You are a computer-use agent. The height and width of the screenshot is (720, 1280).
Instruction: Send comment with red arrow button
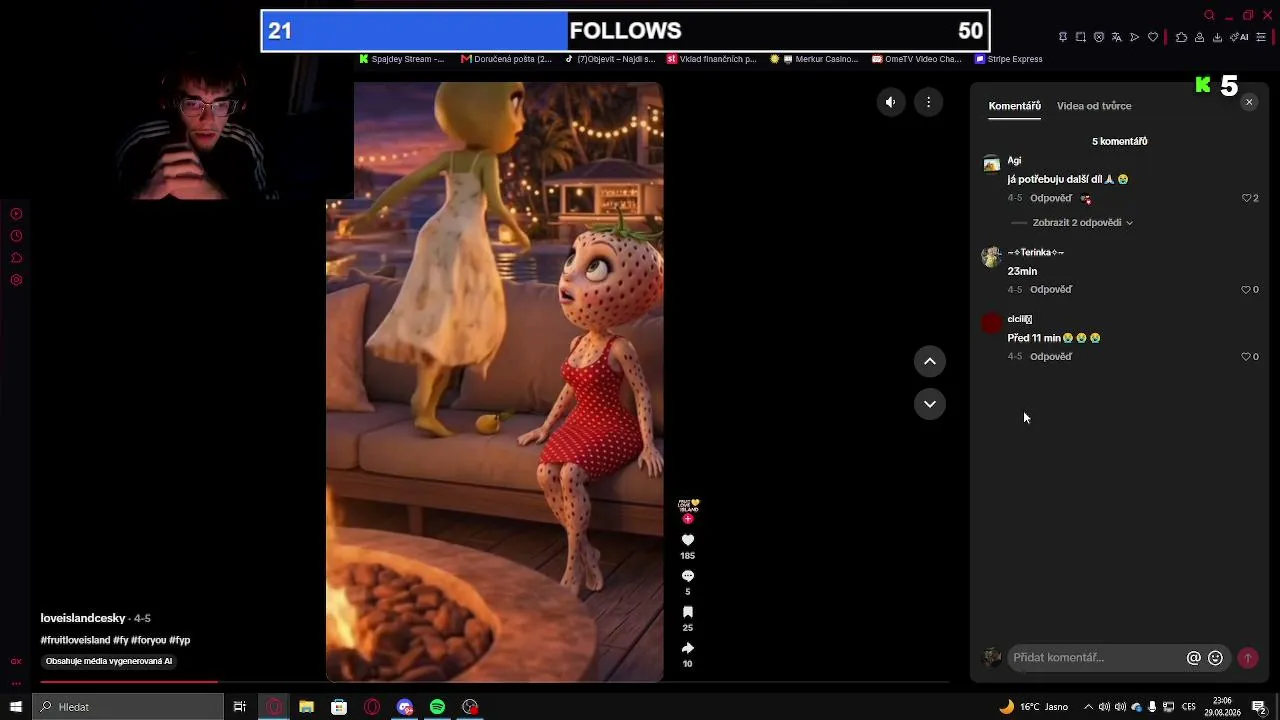pyautogui.click(x=1248, y=658)
